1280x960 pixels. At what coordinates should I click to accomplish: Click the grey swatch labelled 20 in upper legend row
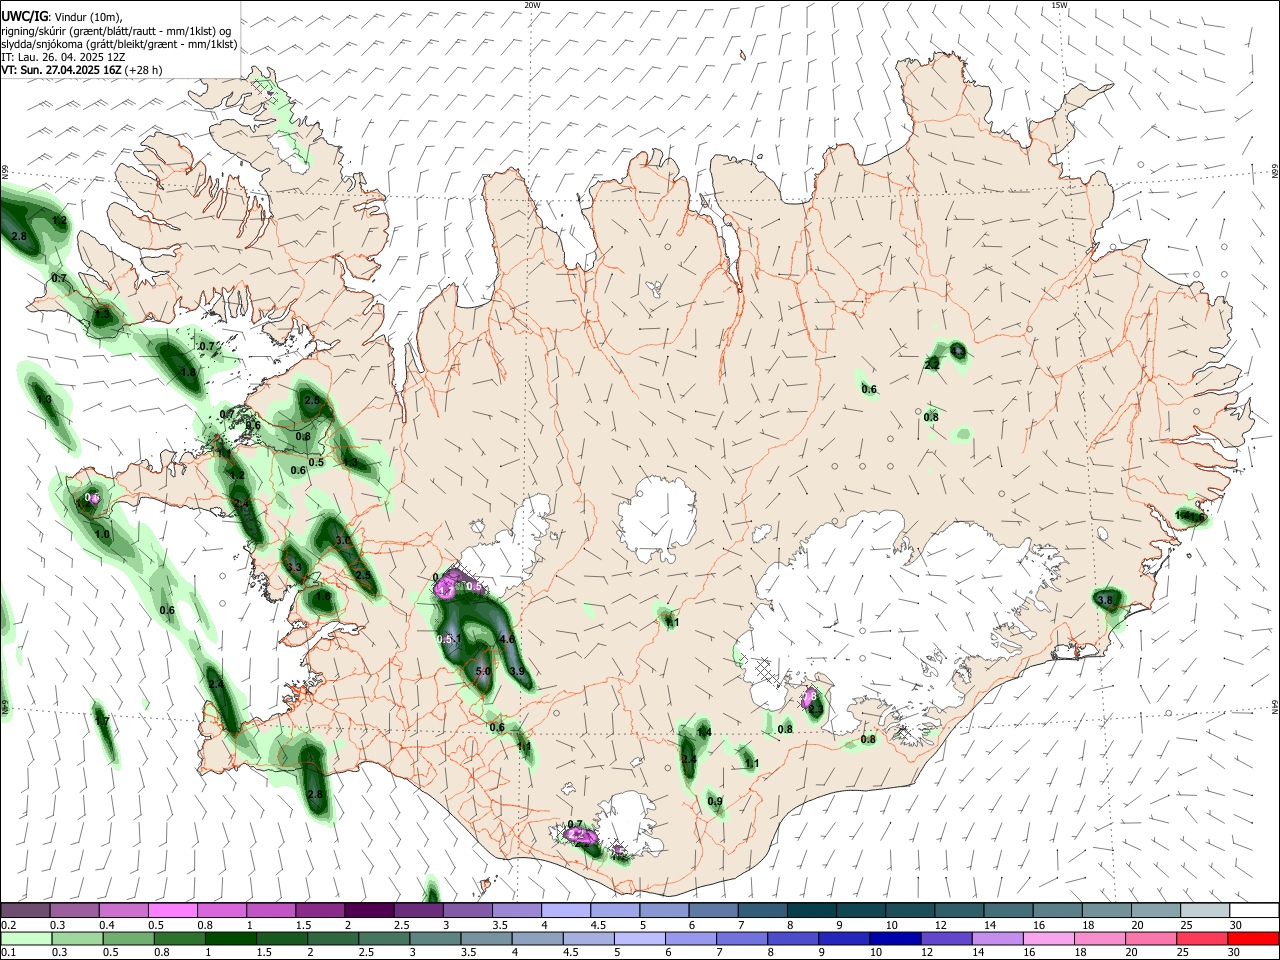tap(1156, 910)
